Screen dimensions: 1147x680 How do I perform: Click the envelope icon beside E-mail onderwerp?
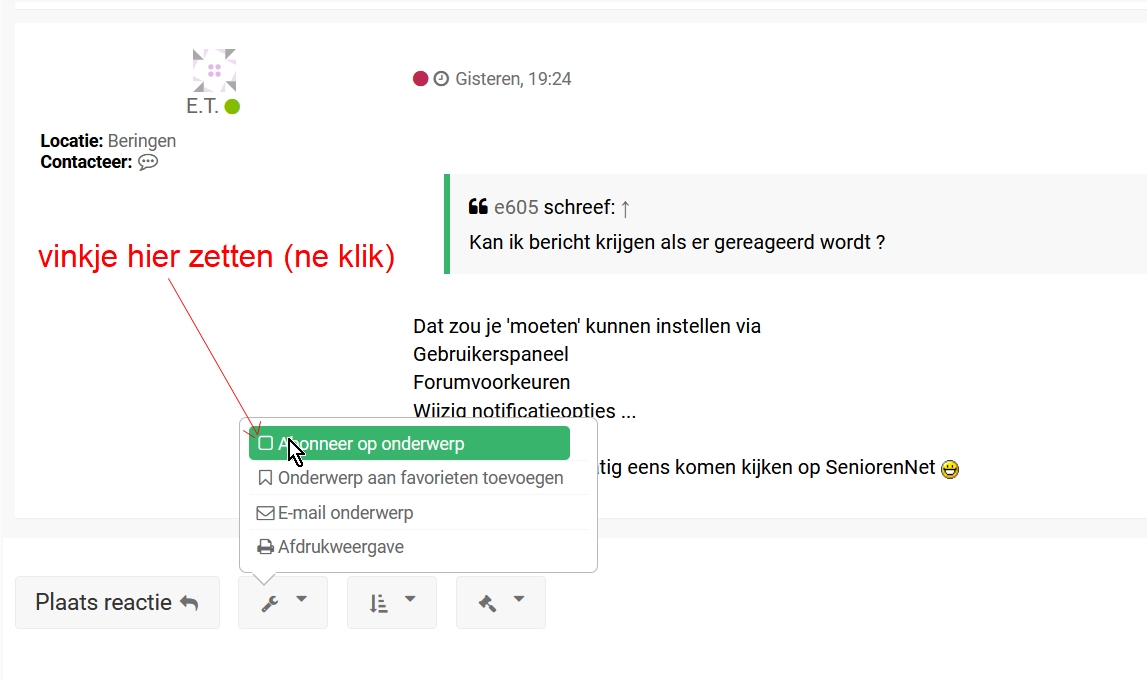(266, 512)
